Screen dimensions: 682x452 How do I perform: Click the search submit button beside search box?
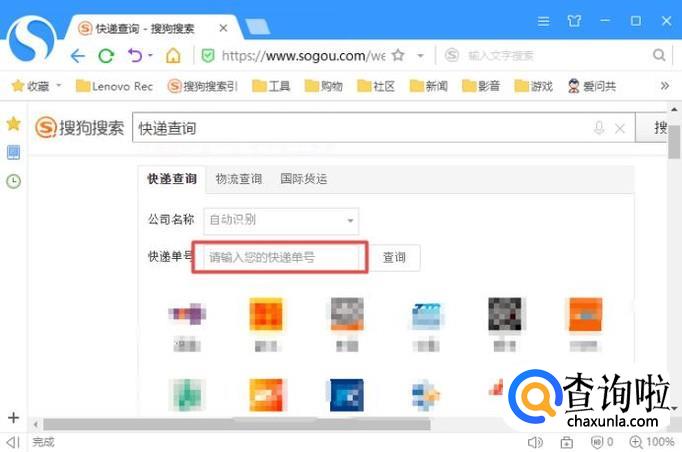tap(651, 127)
